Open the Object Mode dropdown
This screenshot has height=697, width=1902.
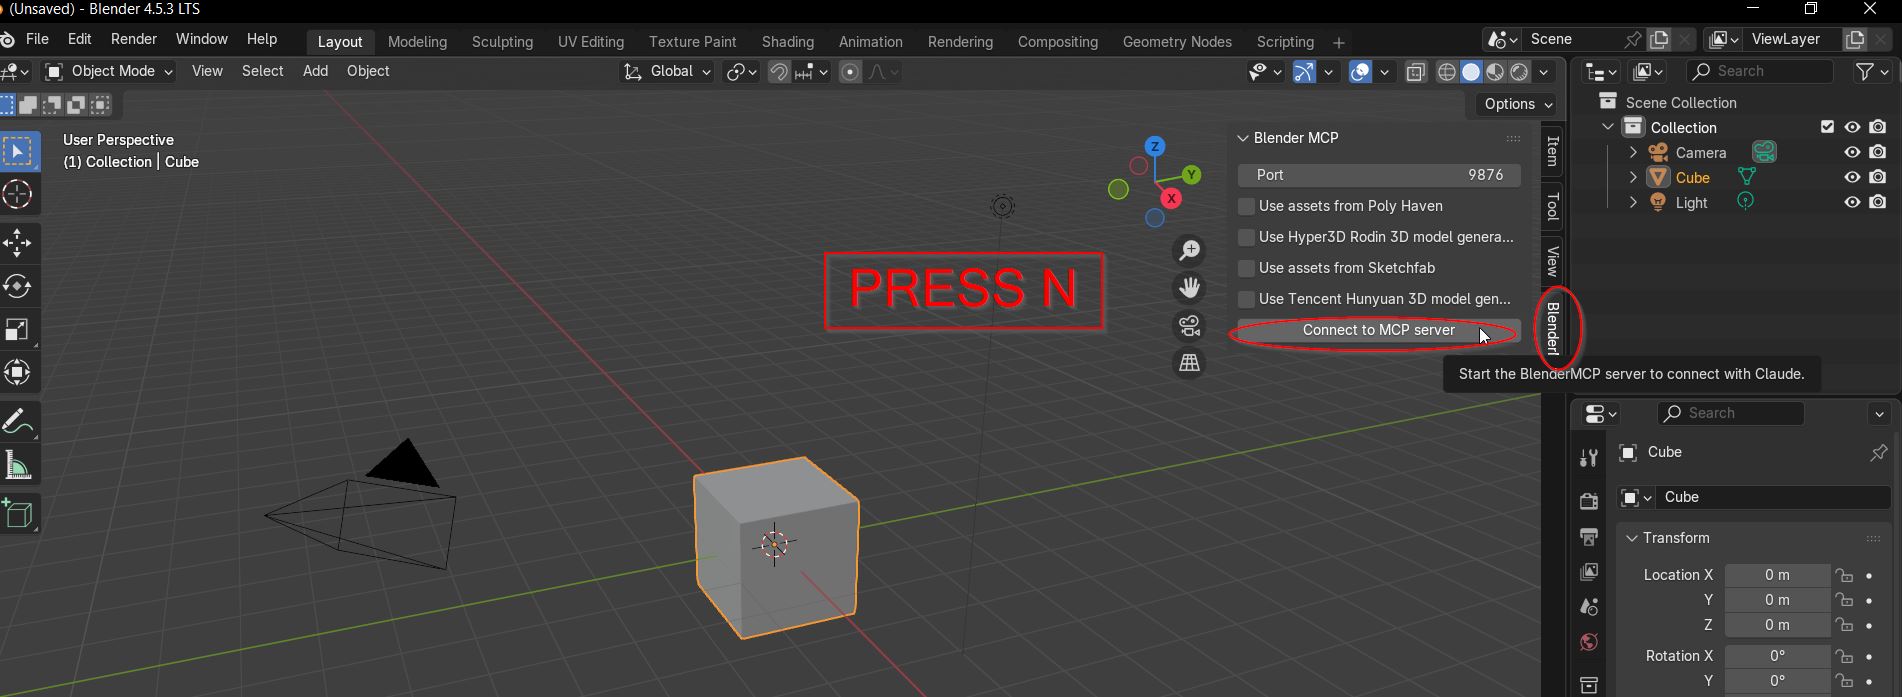(110, 71)
